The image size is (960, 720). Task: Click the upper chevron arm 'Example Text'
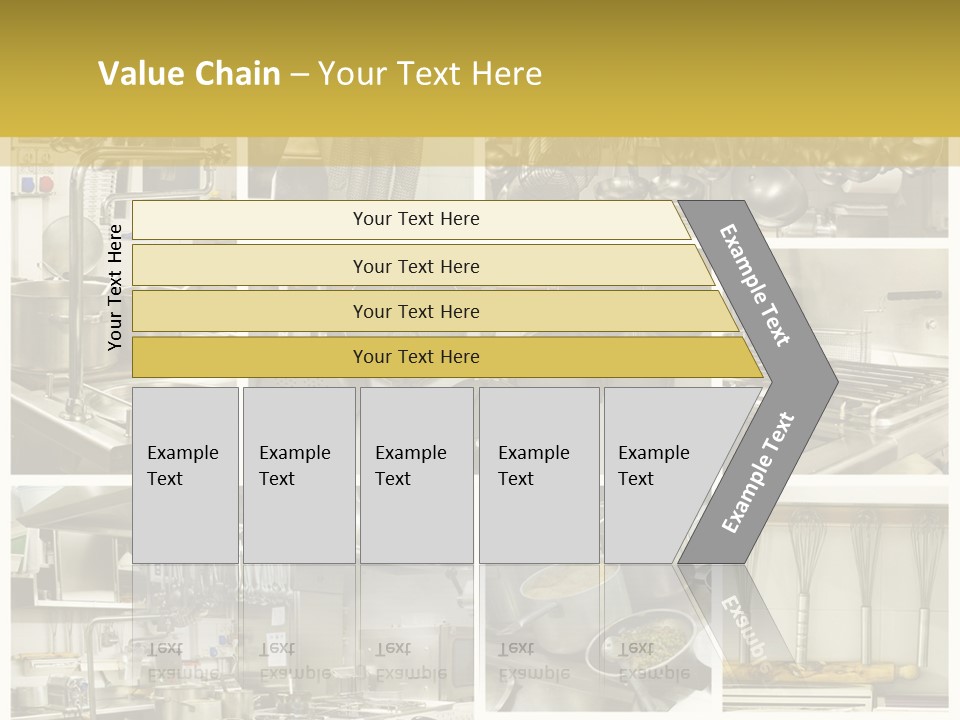(x=755, y=285)
